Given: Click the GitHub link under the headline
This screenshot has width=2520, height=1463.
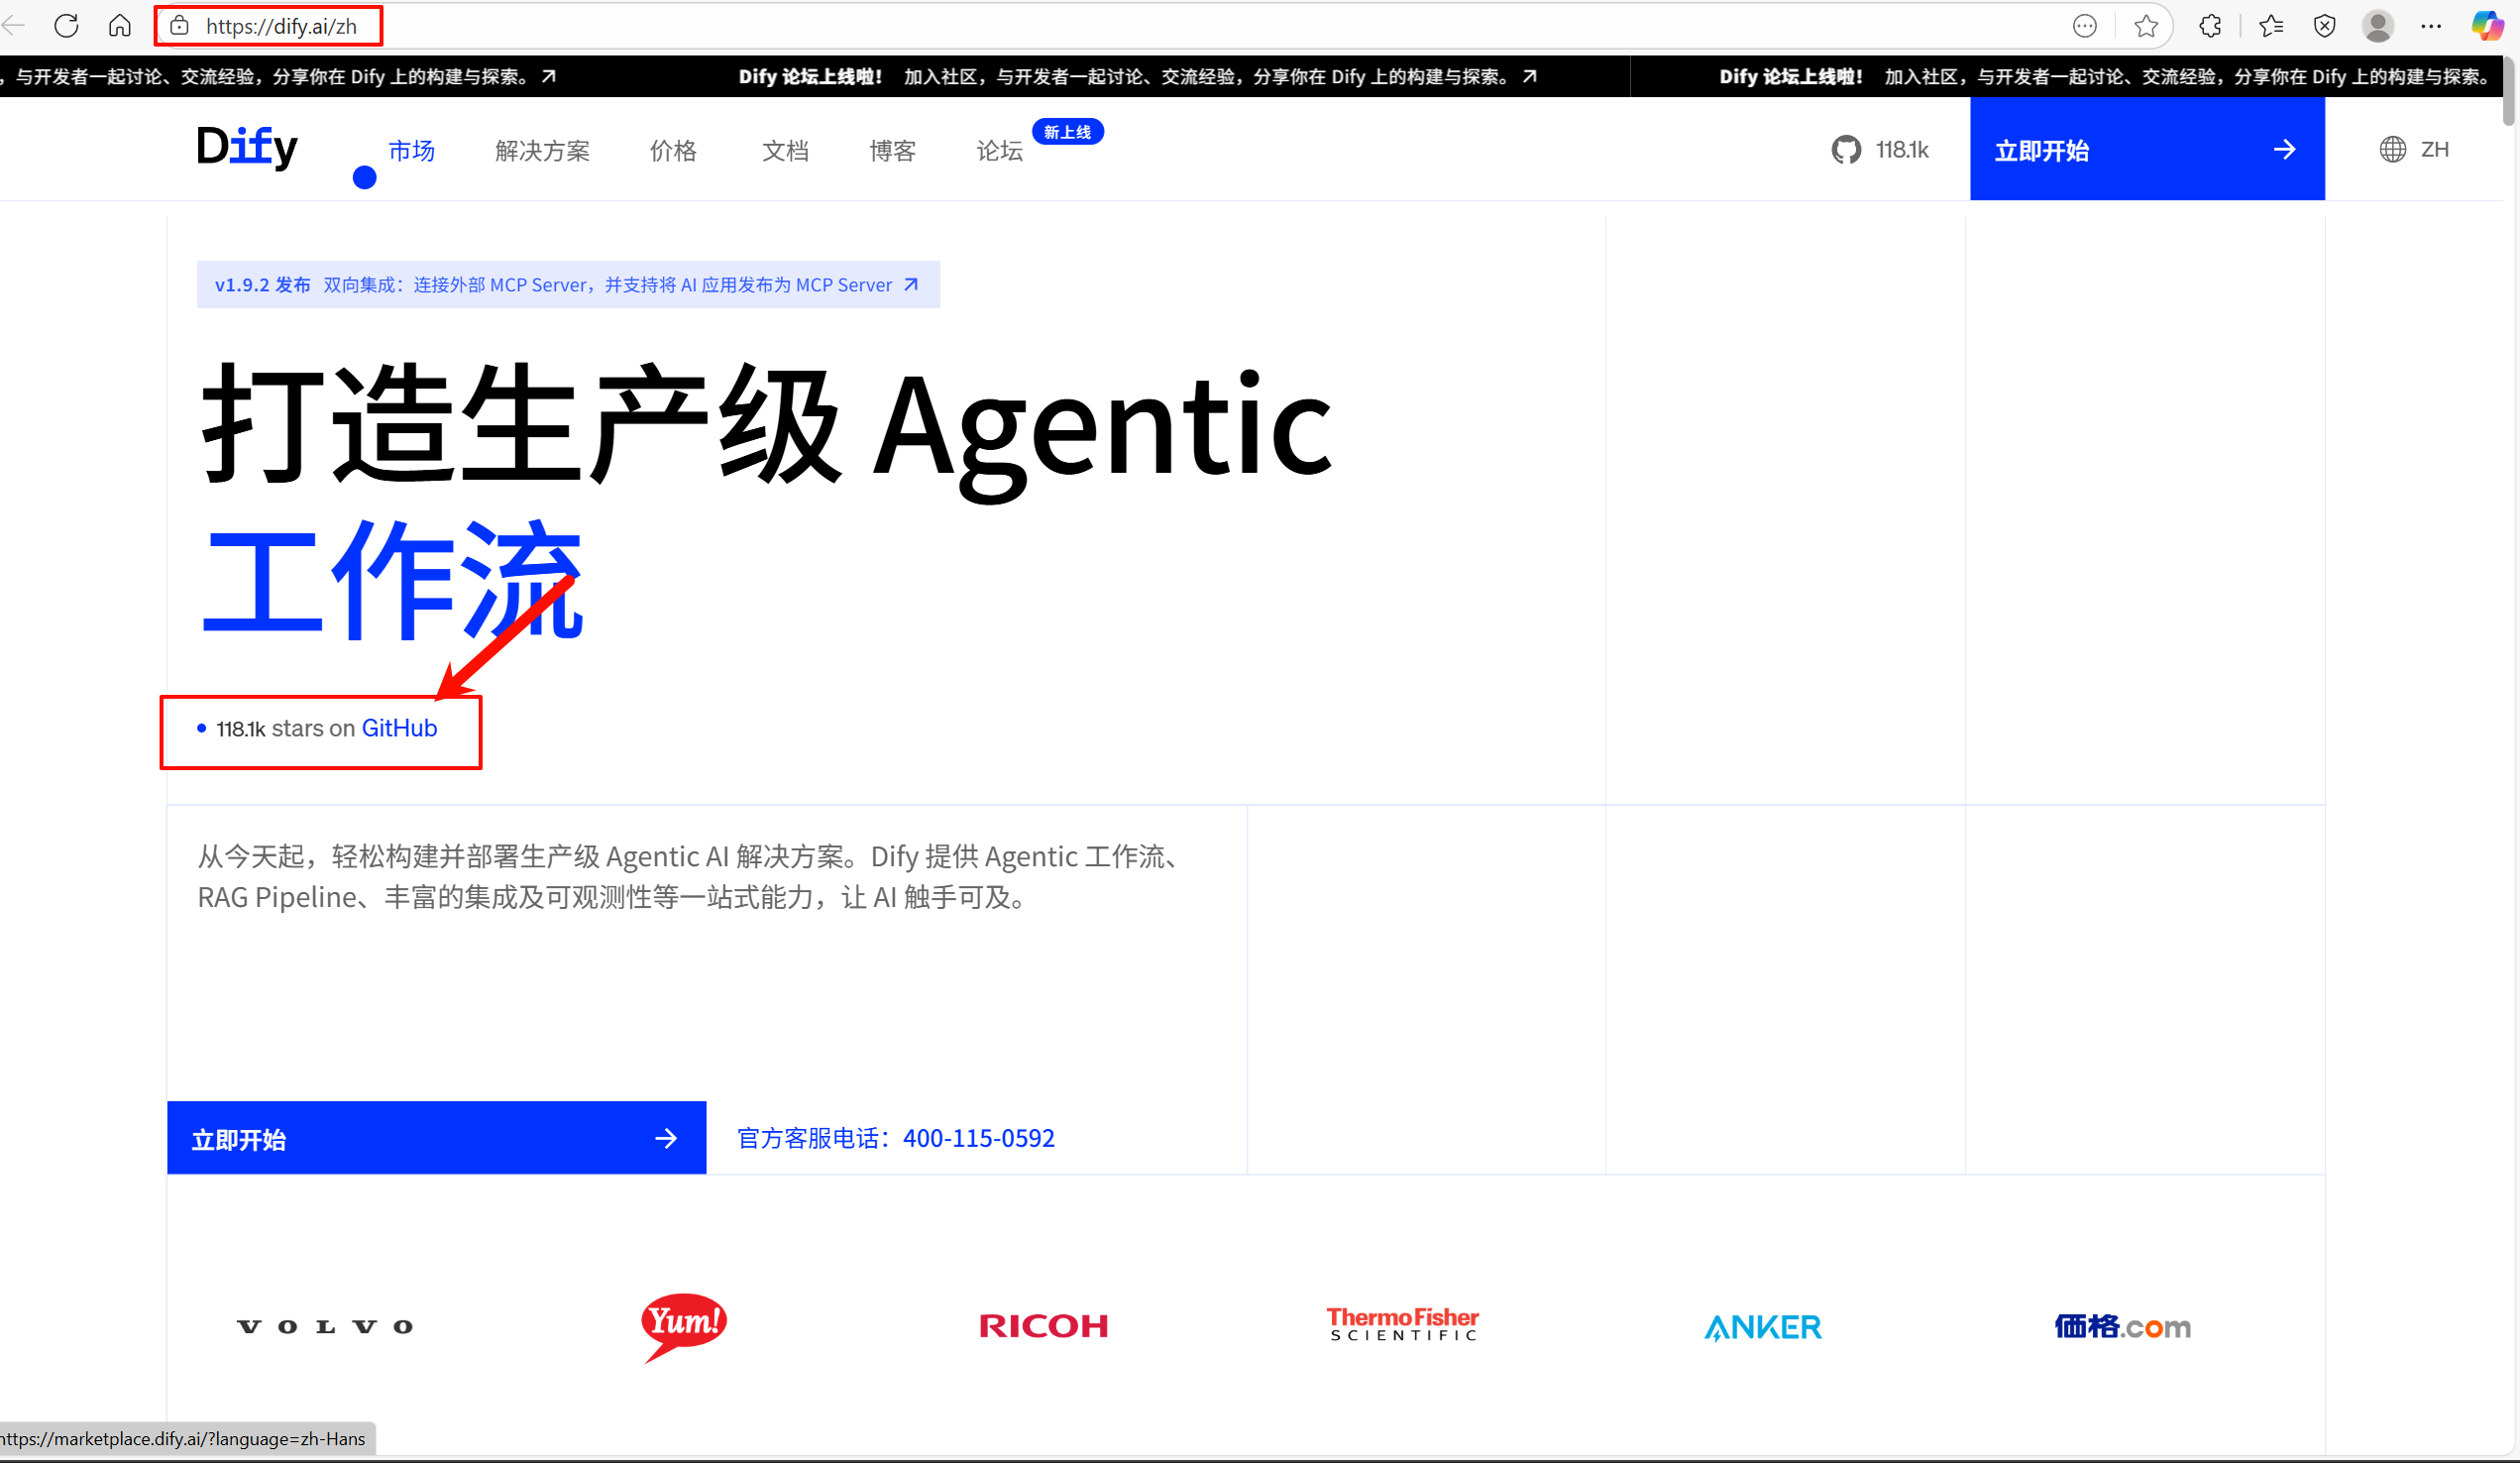Looking at the screenshot, I should tap(399, 728).
